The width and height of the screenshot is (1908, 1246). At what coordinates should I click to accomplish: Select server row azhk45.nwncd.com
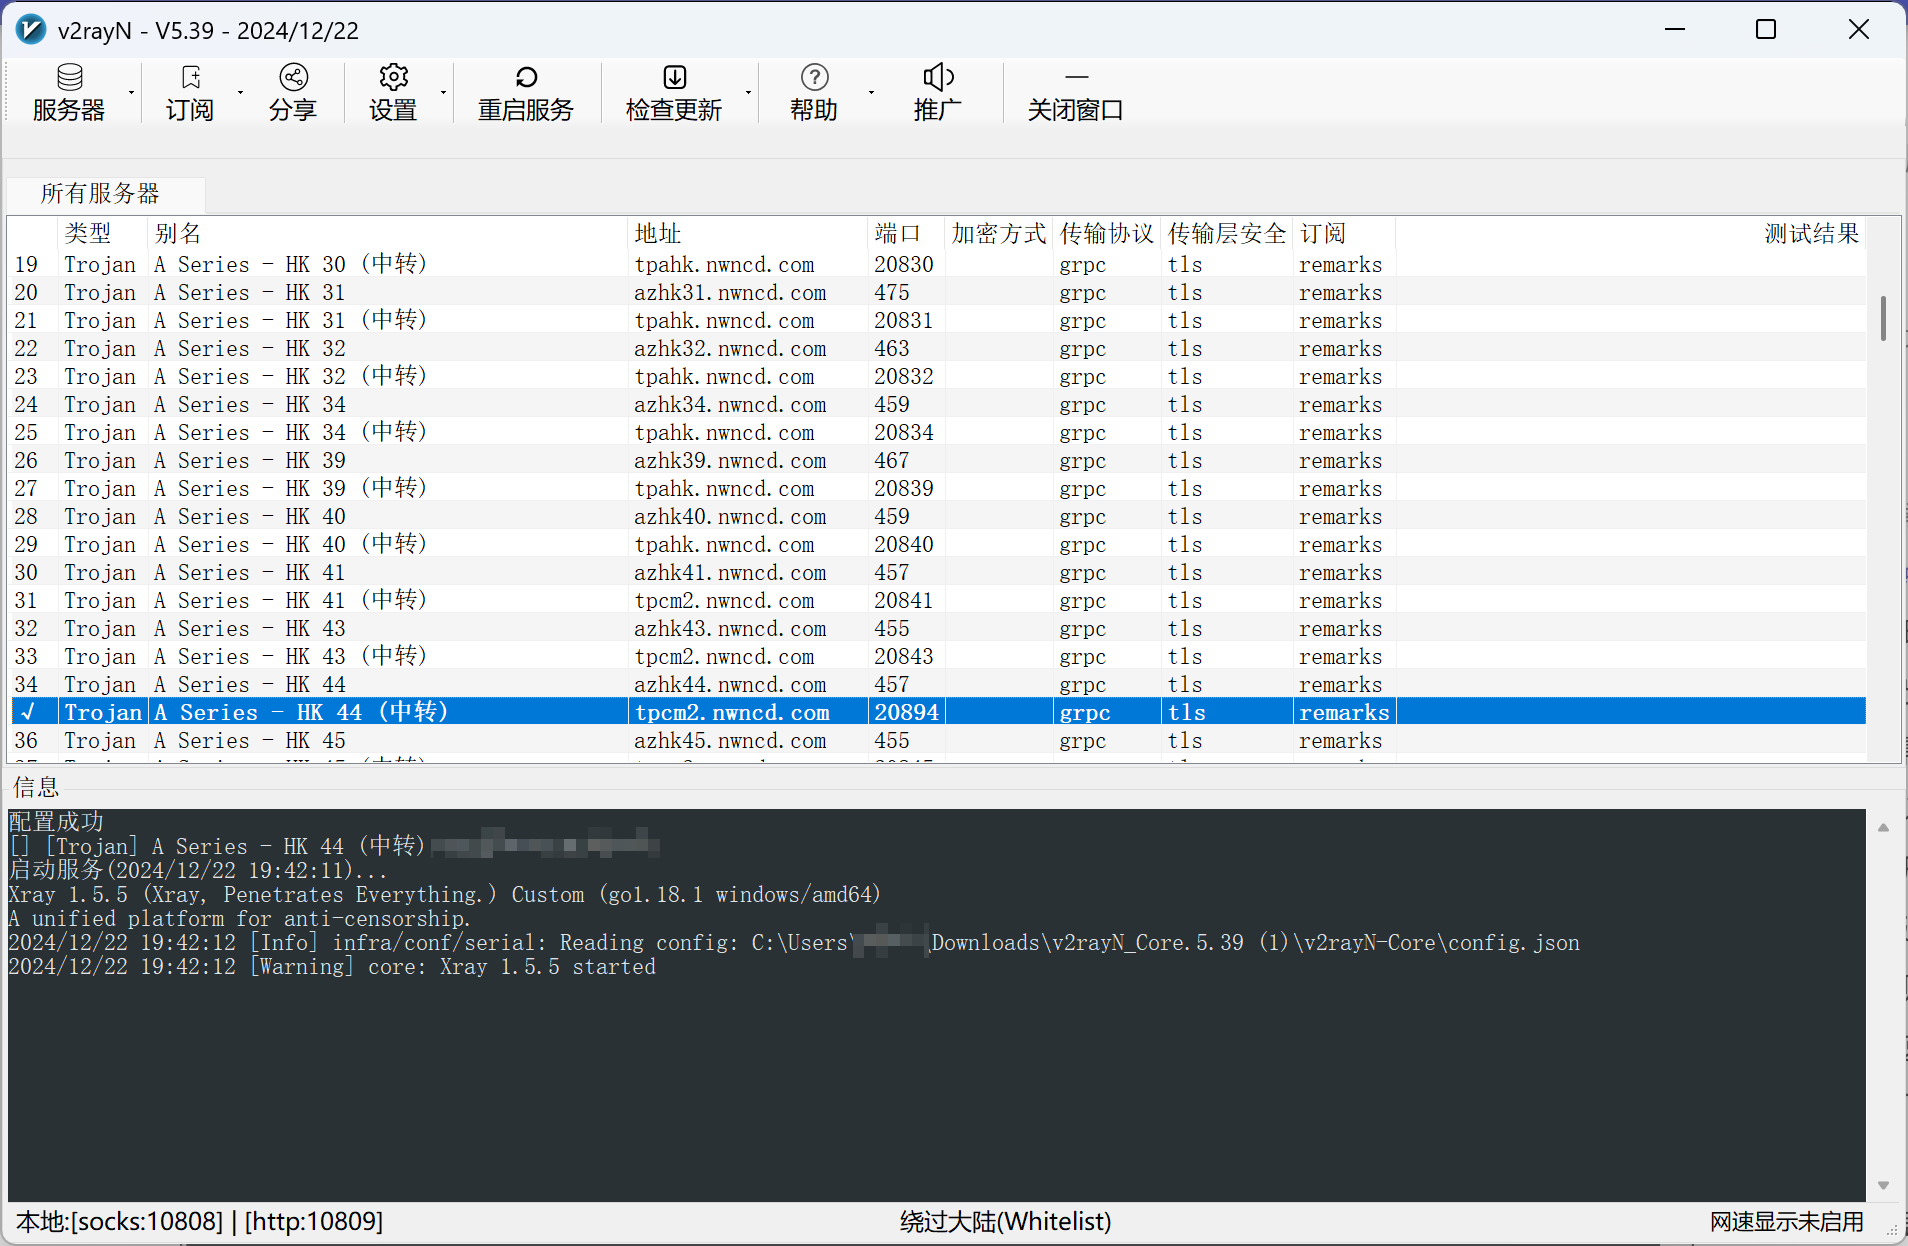937,740
